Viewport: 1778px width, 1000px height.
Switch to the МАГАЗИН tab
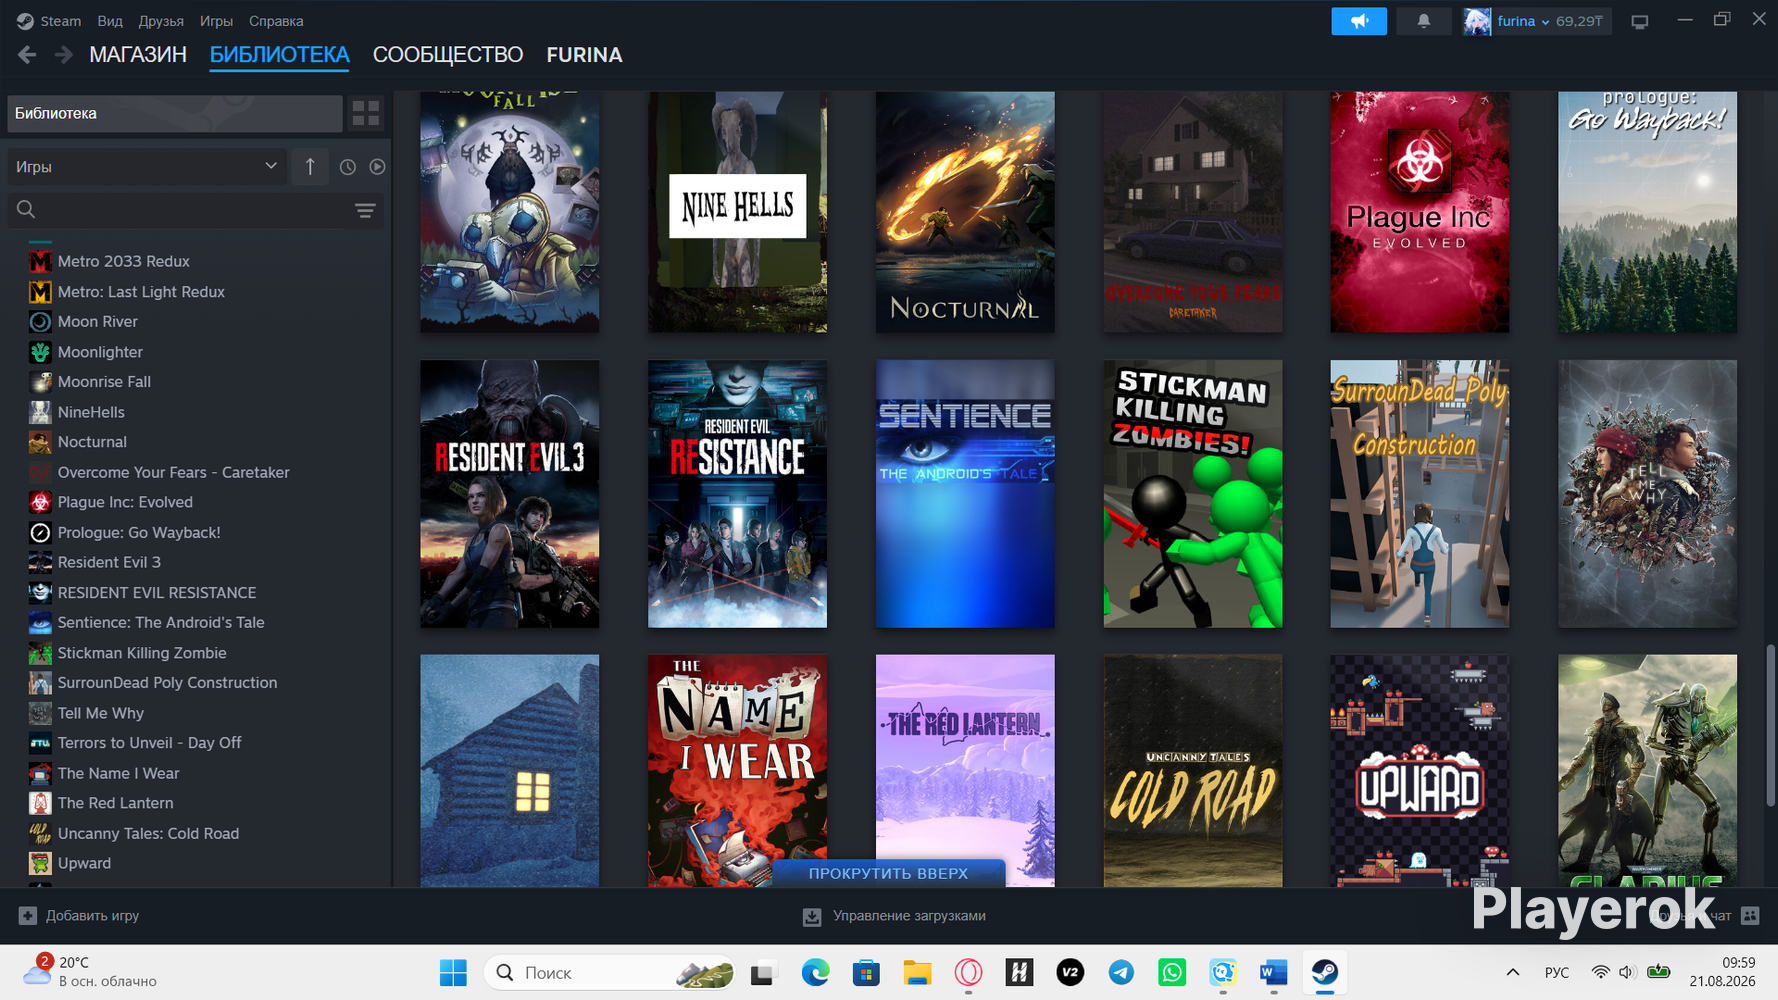click(x=138, y=55)
